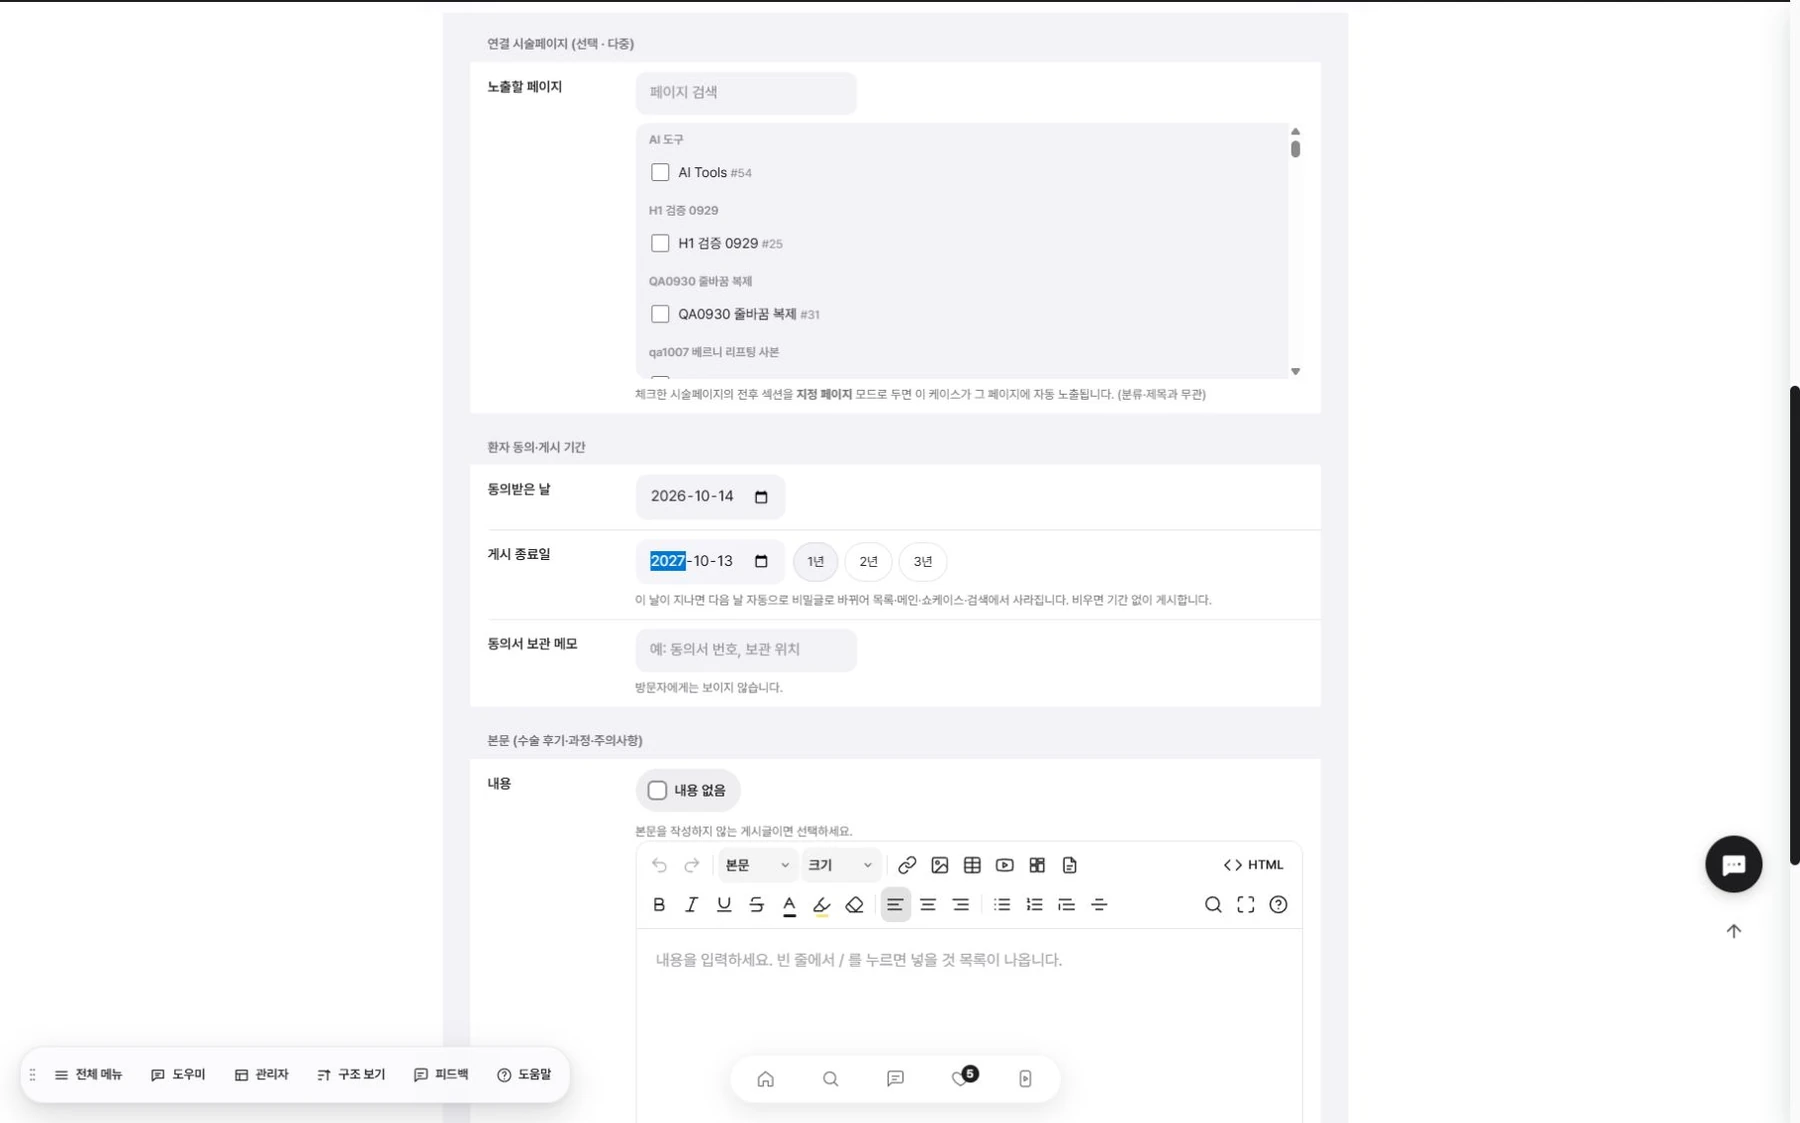
Task: Set period with the 2년 button
Action: (x=868, y=562)
